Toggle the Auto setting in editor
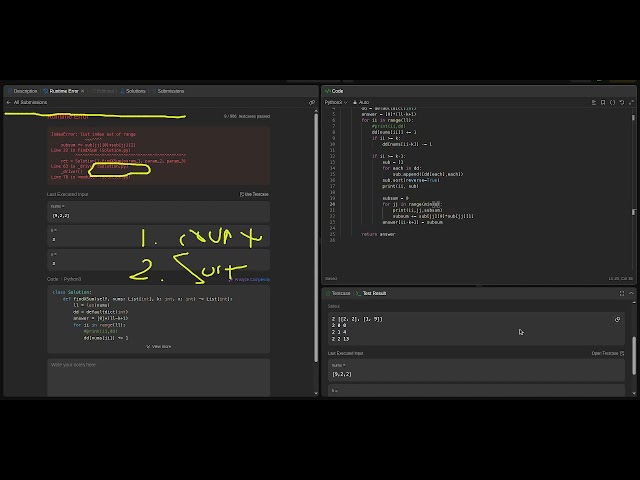Image resolution: width=640 pixels, height=480 pixels. 361,102
